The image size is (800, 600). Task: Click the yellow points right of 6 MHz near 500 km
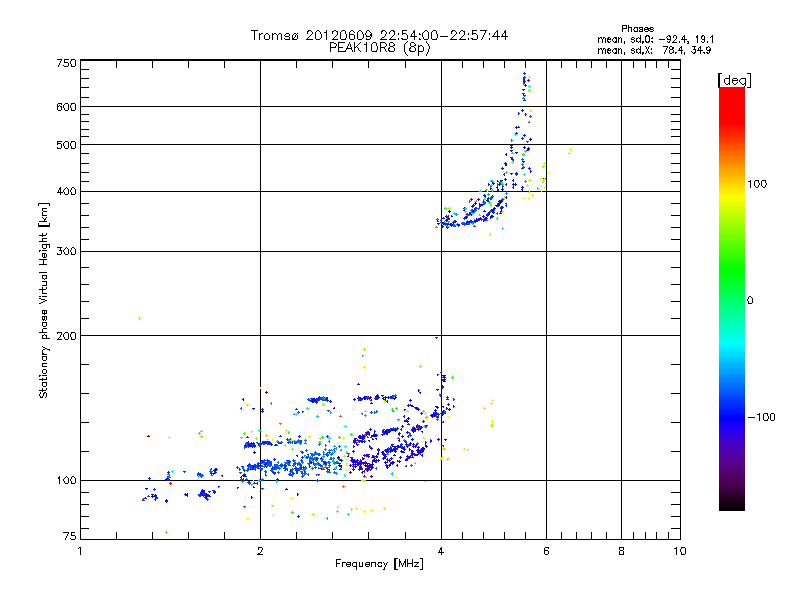[570, 151]
